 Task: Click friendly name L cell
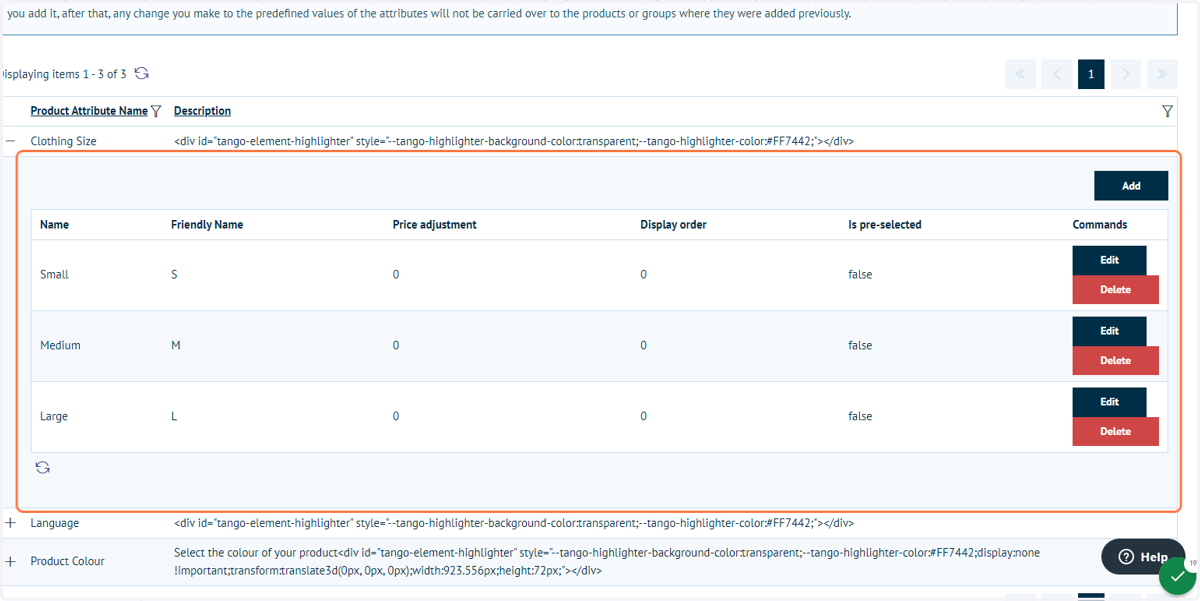[x=174, y=417]
